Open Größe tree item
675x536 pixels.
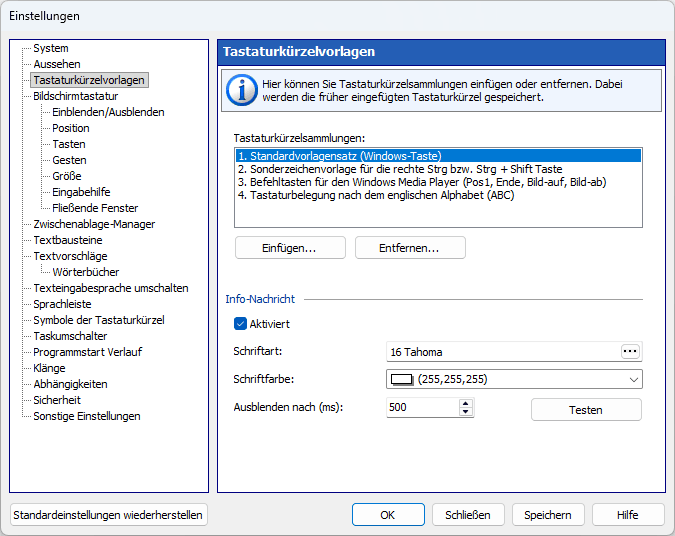(x=67, y=176)
